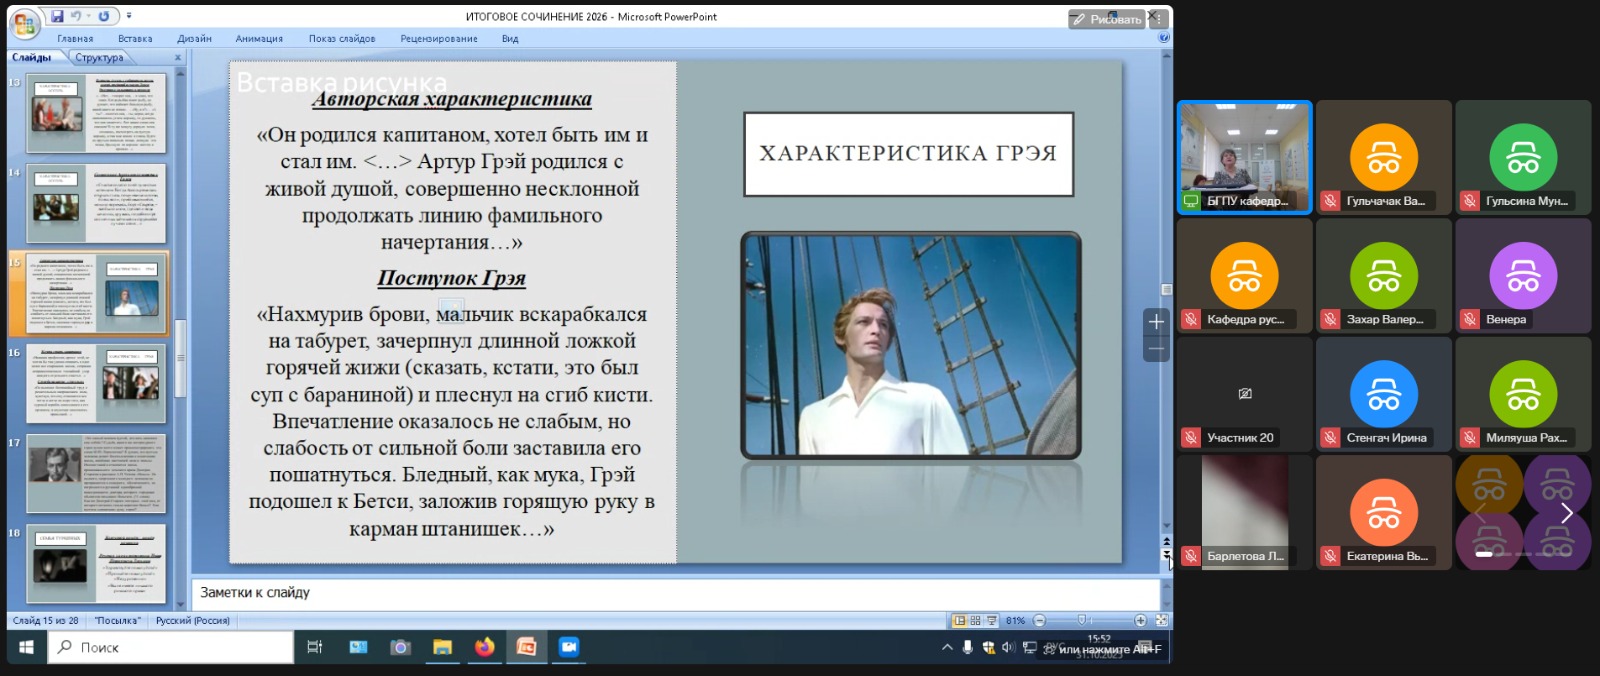This screenshot has width=1600, height=676.
Task: Show hidden system tray icons chevron
Action: tap(947, 648)
